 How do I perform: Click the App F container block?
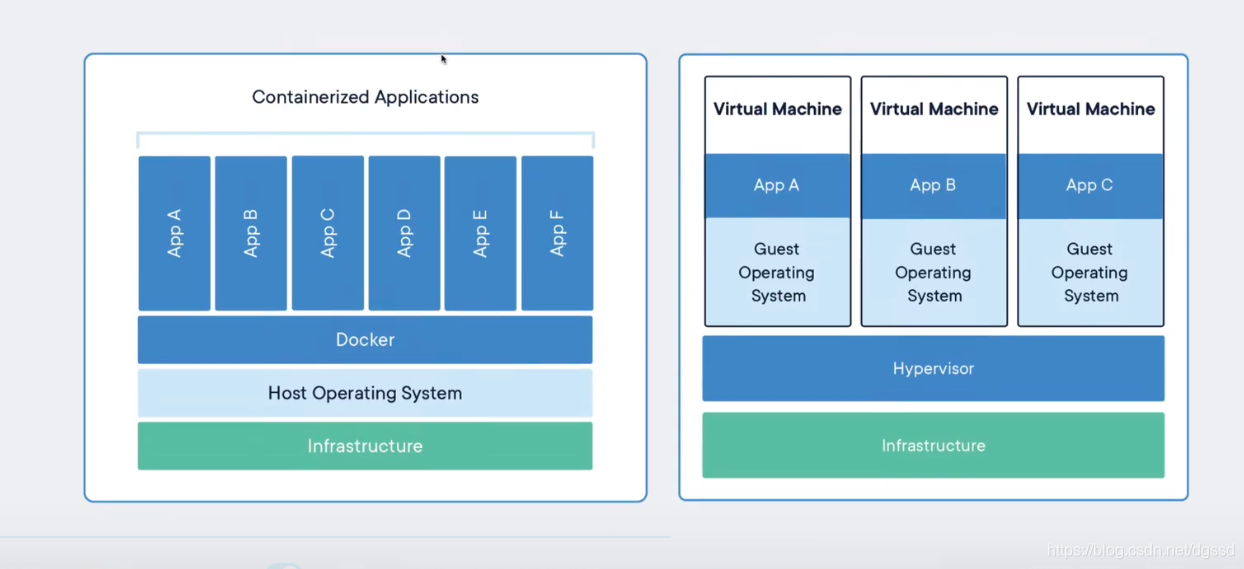[557, 233]
